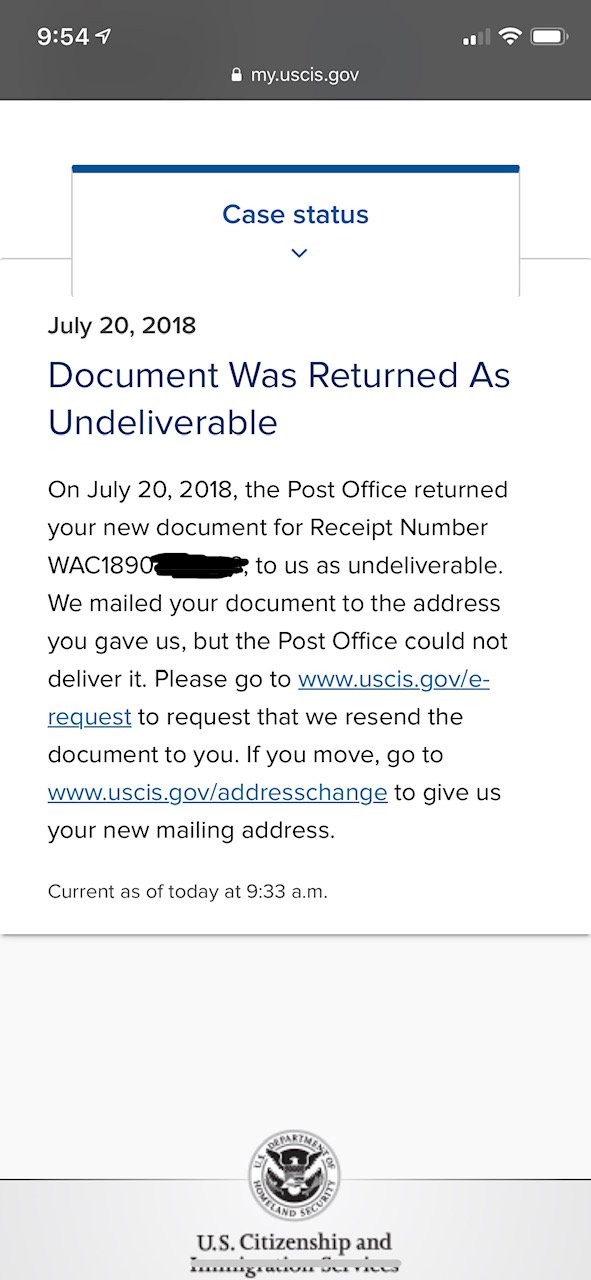Image resolution: width=591 pixels, height=1280 pixels.
Task: Open the Case status tab
Action: point(296,230)
